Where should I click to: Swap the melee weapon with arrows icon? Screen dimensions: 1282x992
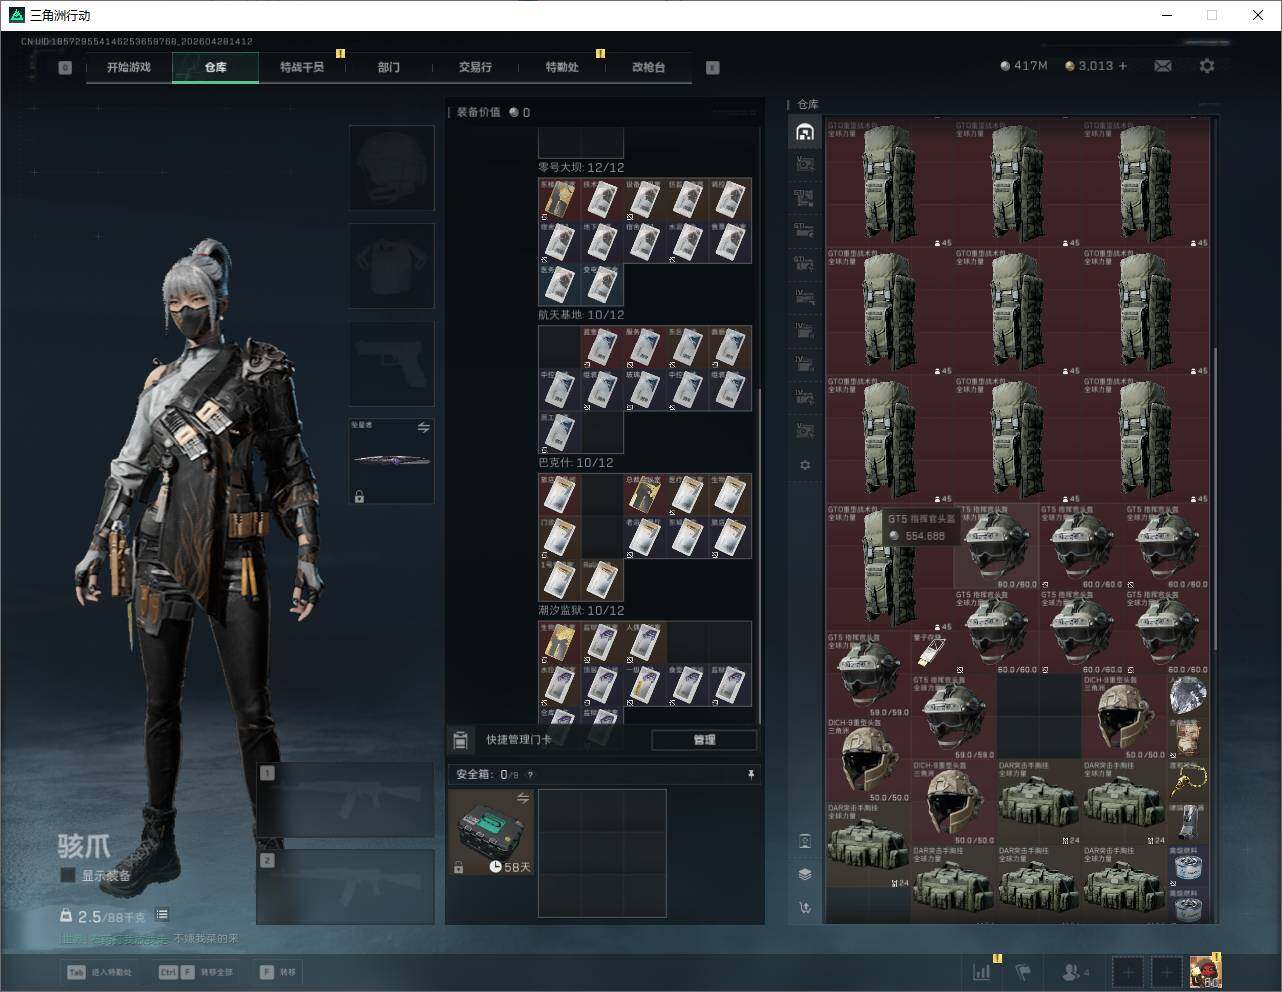click(x=424, y=428)
